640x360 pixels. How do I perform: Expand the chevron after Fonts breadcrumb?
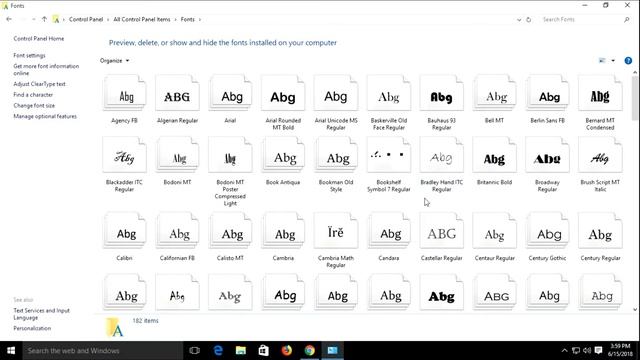click(x=200, y=20)
